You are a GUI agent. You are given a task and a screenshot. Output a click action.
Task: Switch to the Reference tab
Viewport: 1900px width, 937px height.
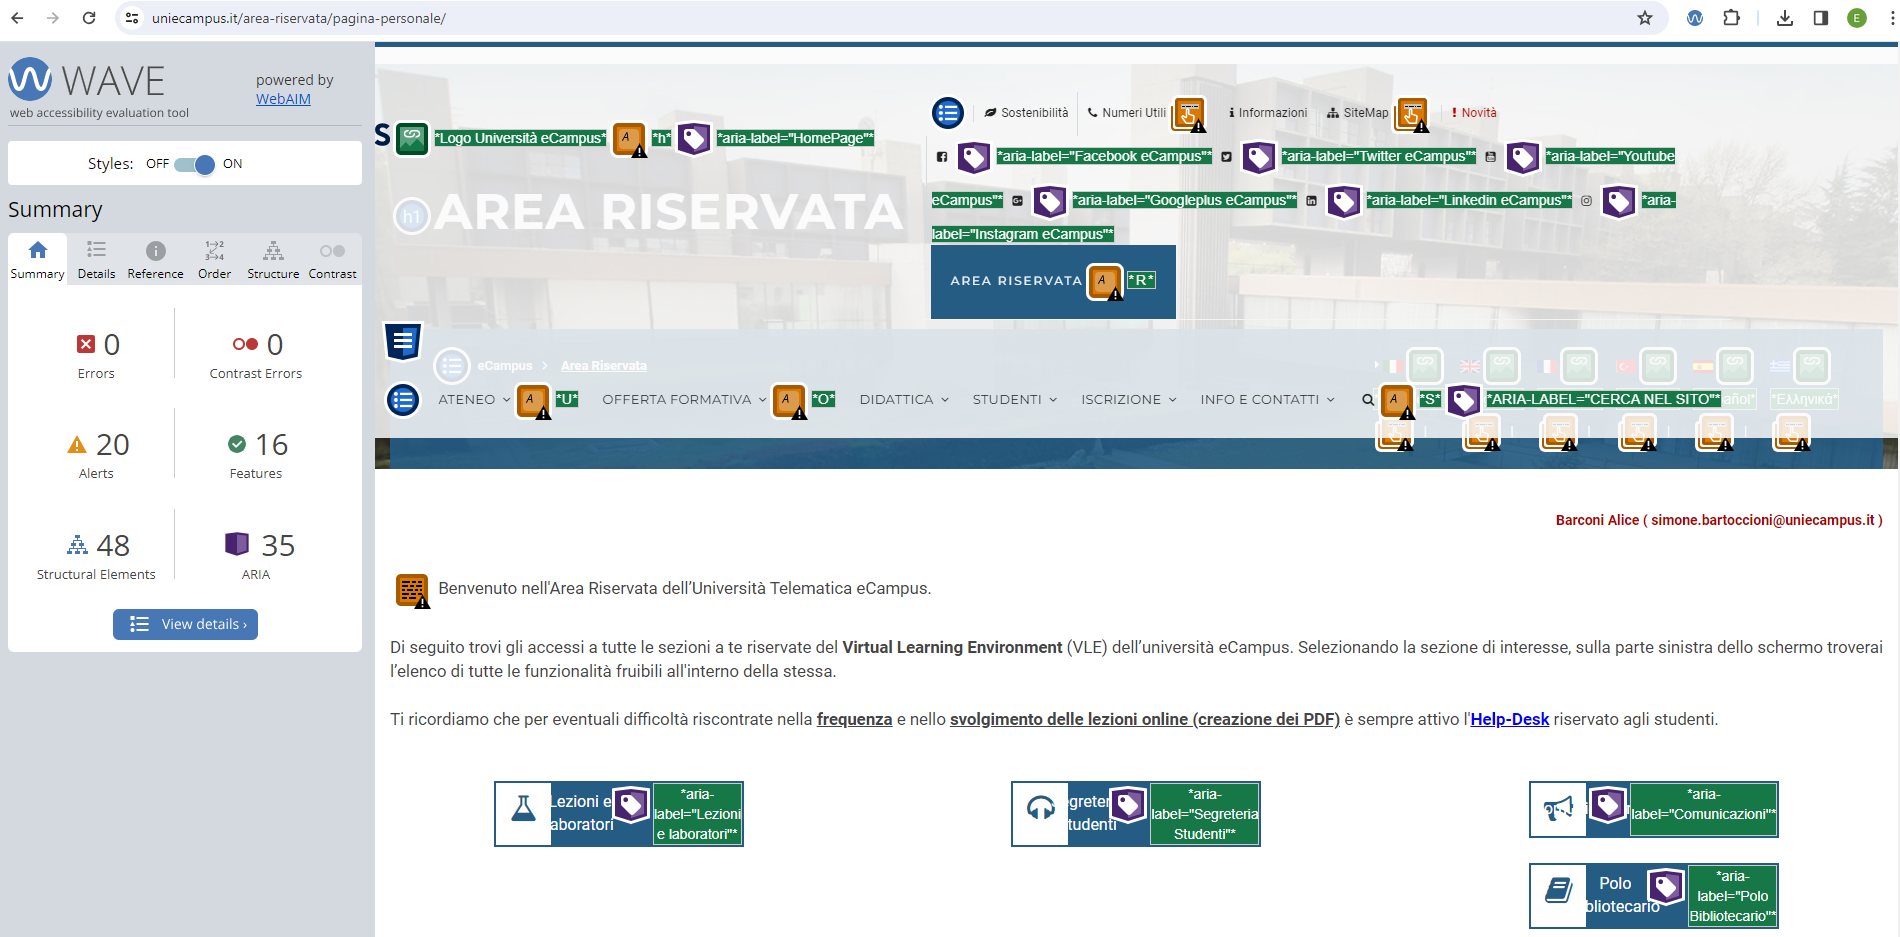(x=155, y=260)
